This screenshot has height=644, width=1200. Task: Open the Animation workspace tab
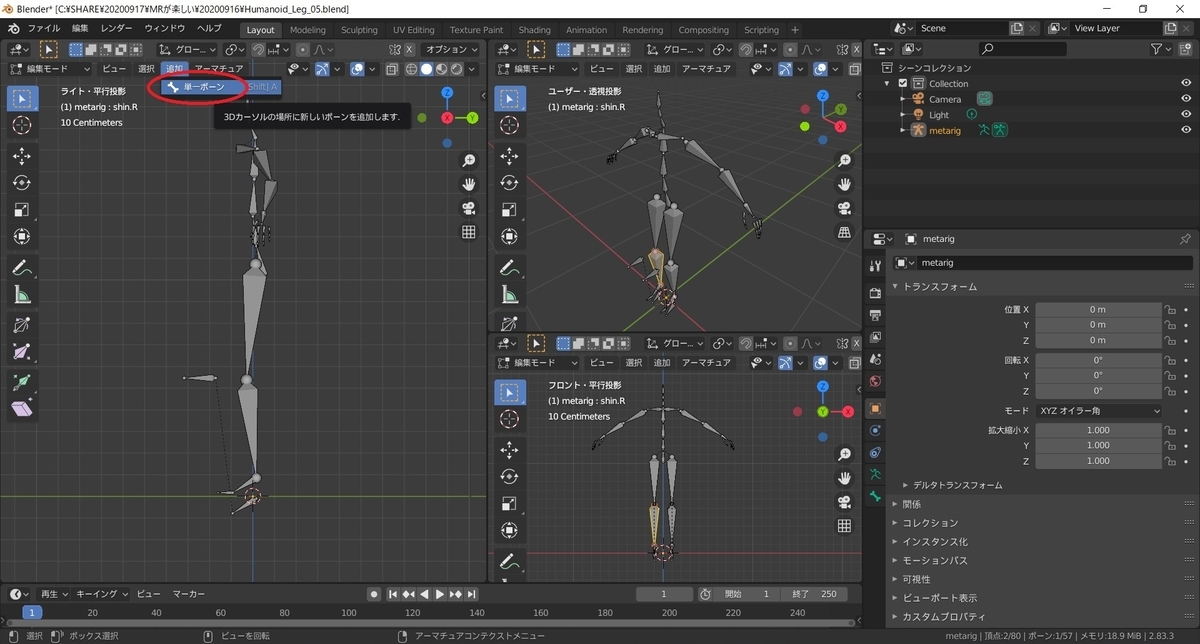[x=586, y=30]
